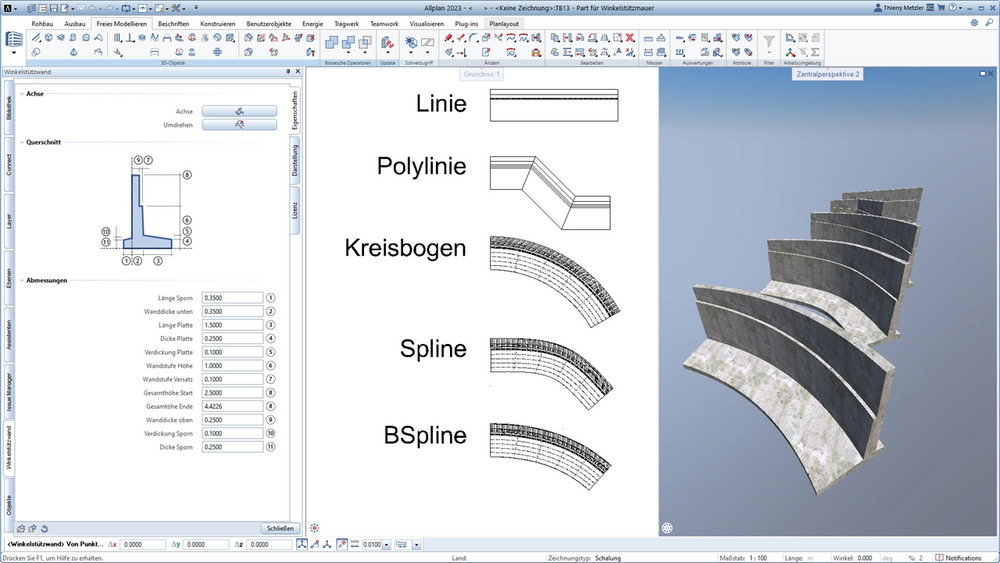Image resolution: width=1000 pixels, height=563 pixels.
Task: Click the Gesamthöhe Ende input field
Action: [x=232, y=406]
